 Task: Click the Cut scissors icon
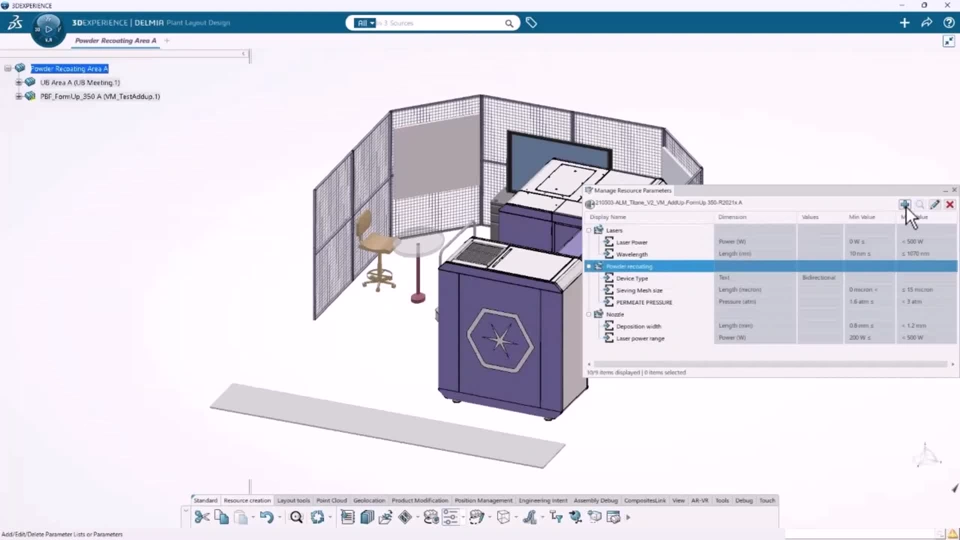click(201, 517)
